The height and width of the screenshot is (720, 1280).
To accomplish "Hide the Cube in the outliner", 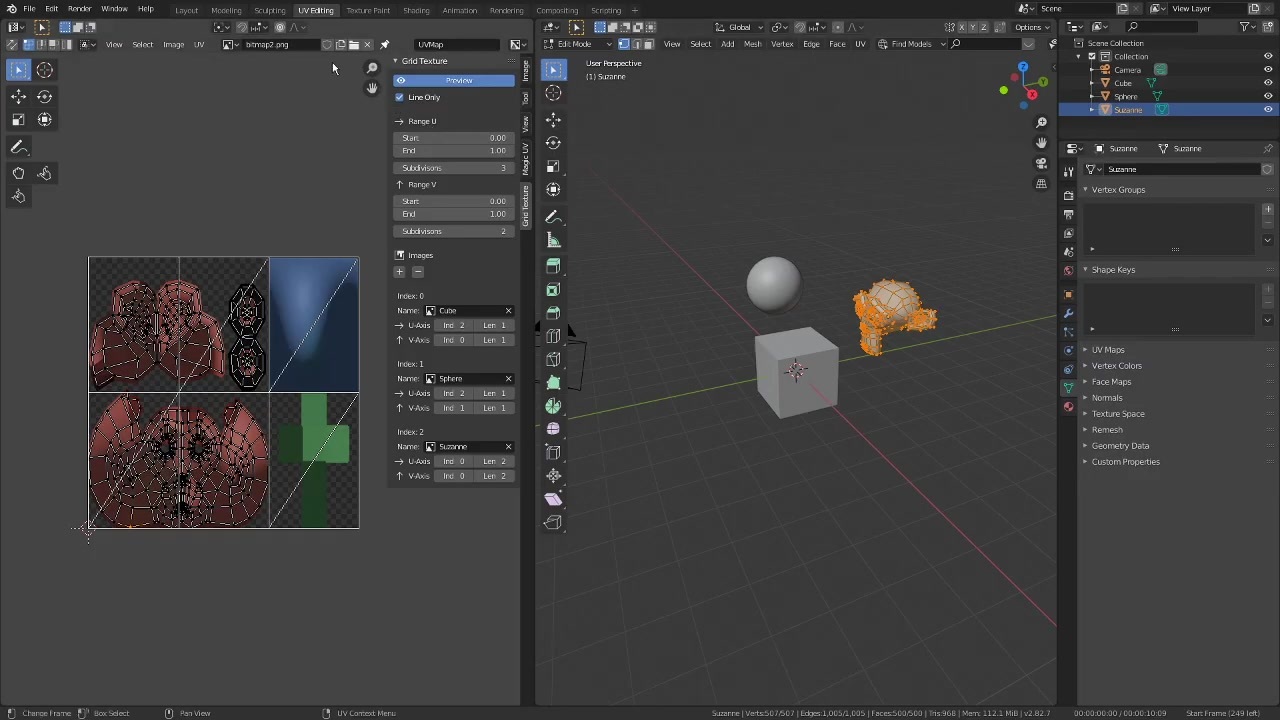I will (1268, 83).
